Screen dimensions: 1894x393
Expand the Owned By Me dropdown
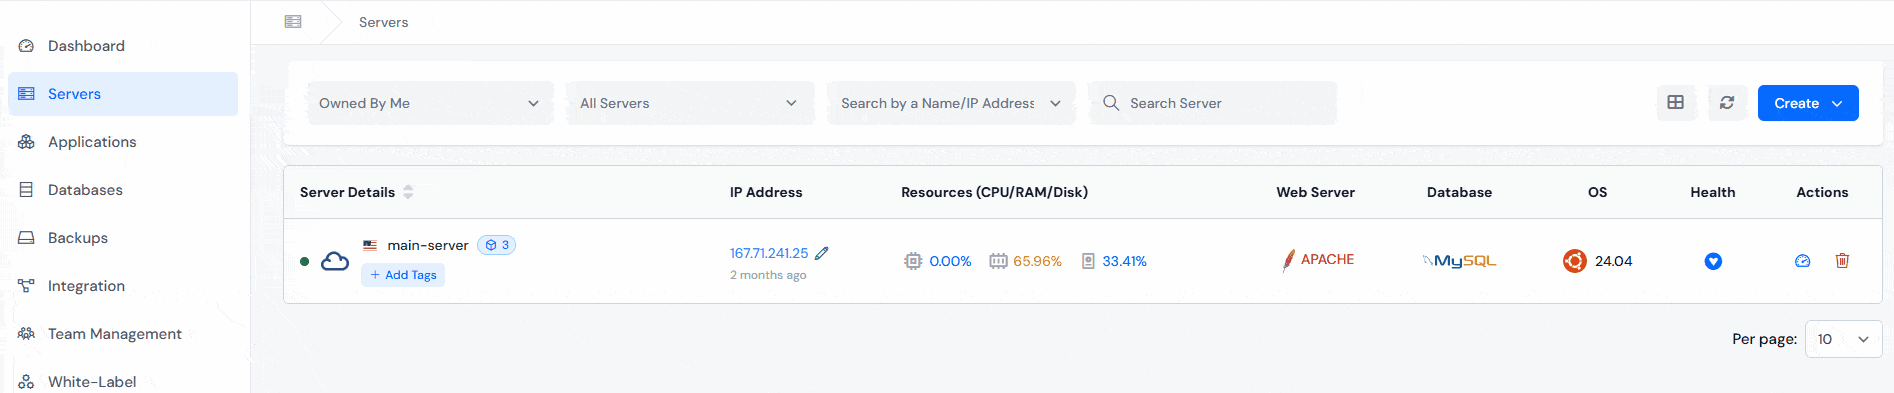pos(430,103)
